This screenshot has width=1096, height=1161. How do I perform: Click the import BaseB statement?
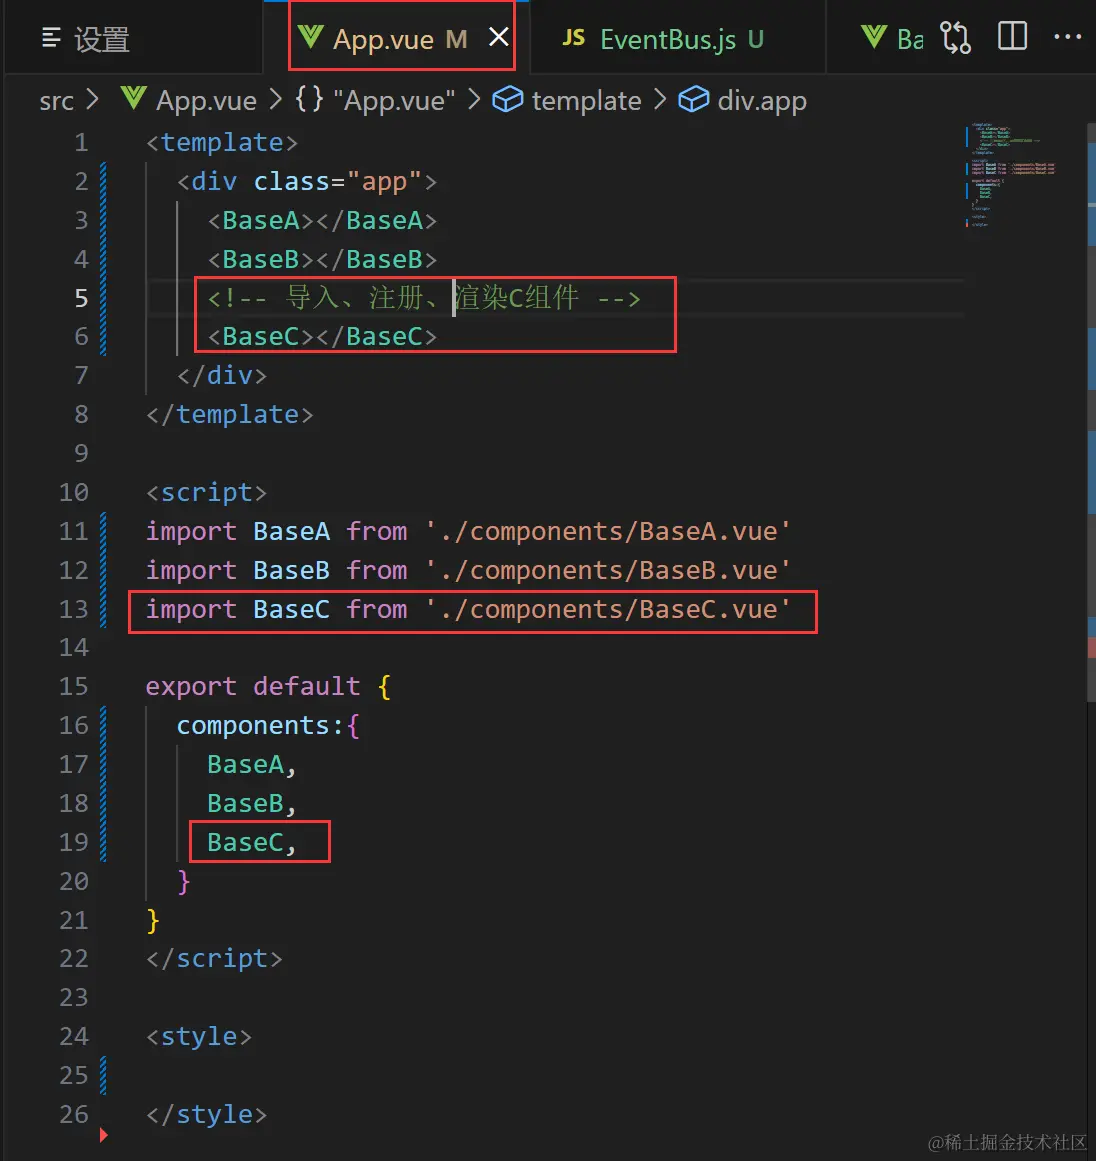click(468, 570)
